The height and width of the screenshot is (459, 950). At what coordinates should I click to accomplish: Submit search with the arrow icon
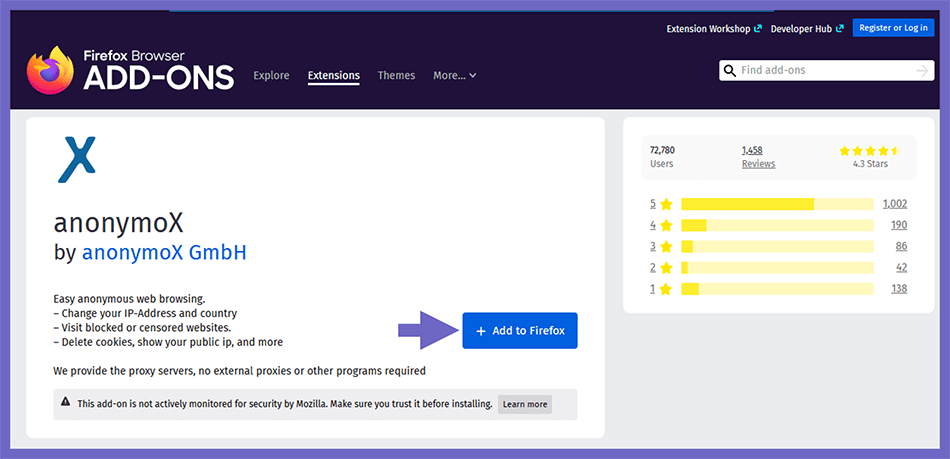tap(922, 71)
